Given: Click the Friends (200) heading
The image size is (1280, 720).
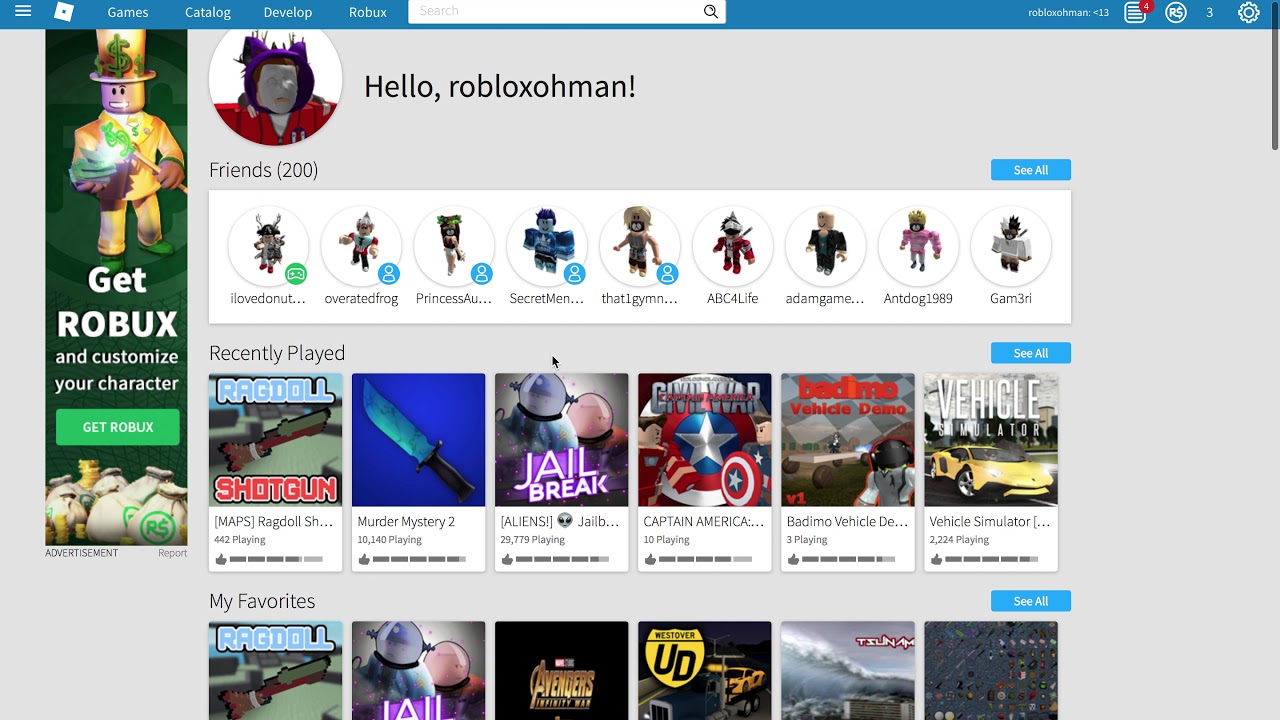Looking at the screenshot, I should pos(264,170).
